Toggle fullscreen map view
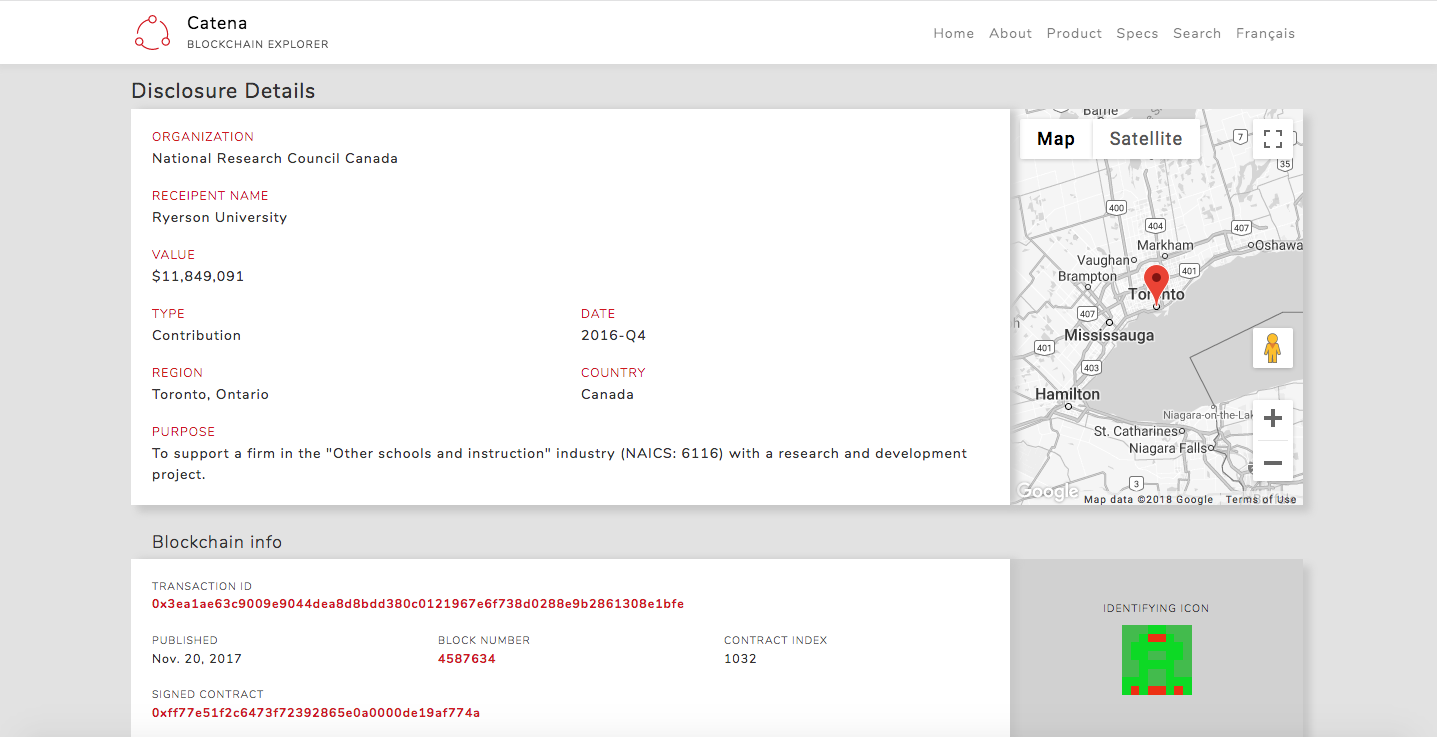Image resolution: width=1437 pixels, height=737 pixels. [1273, 139]
